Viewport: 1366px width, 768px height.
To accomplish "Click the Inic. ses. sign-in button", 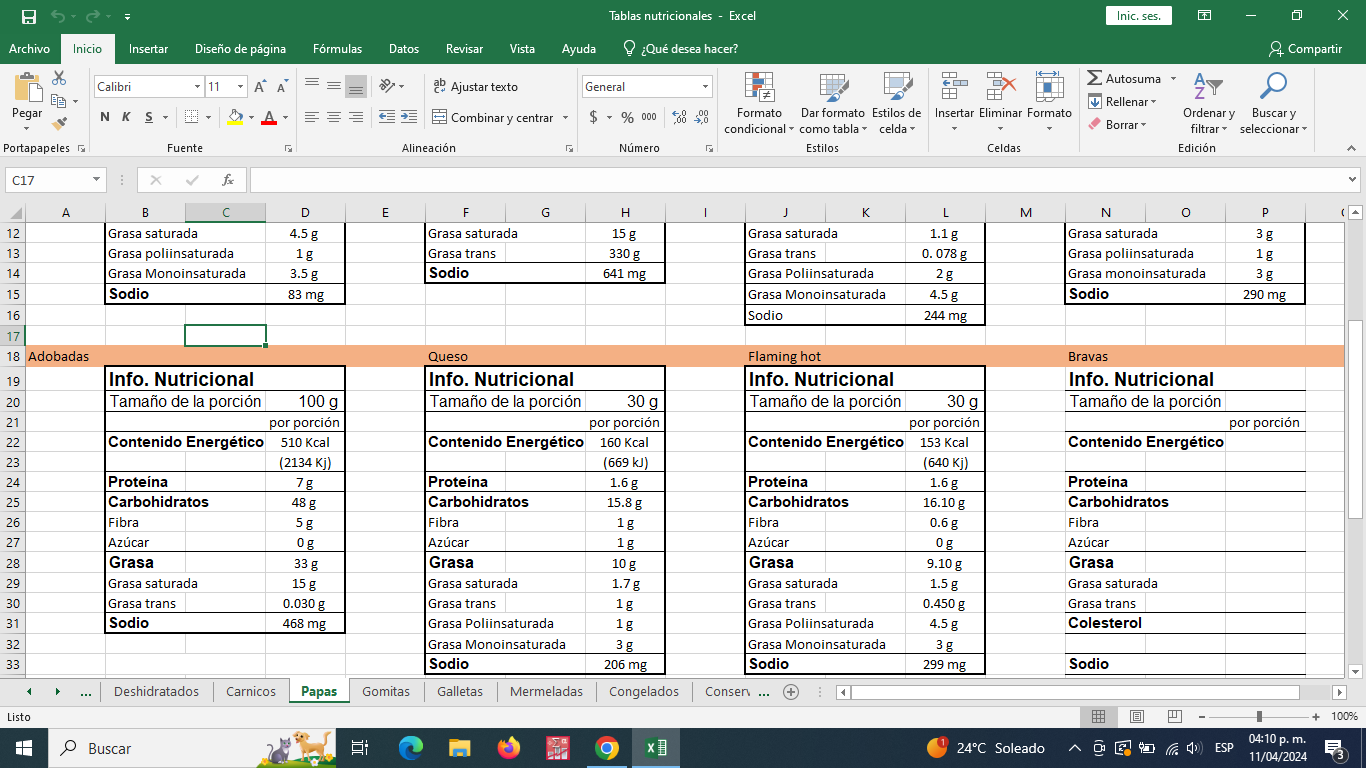I will pos(1139,16).
